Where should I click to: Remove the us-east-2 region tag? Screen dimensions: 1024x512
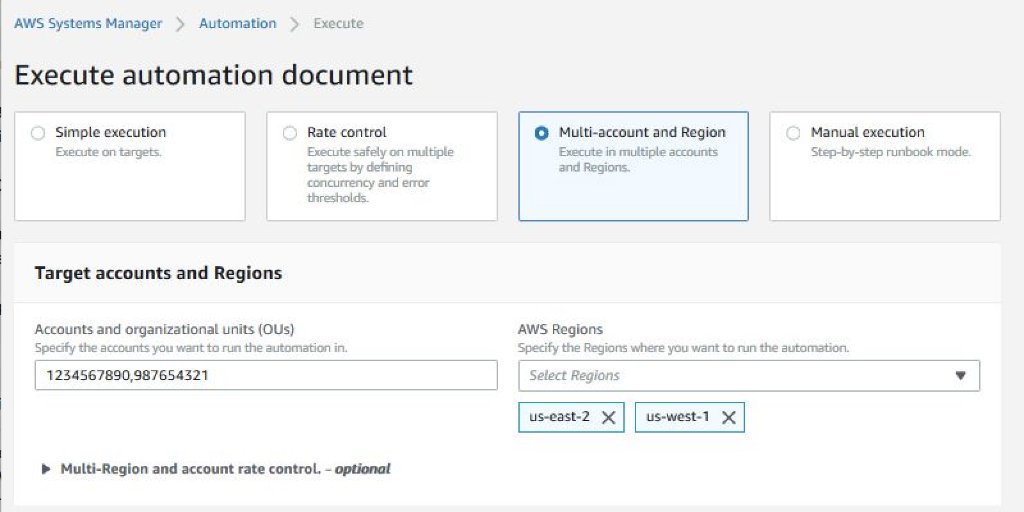[608, 417]
